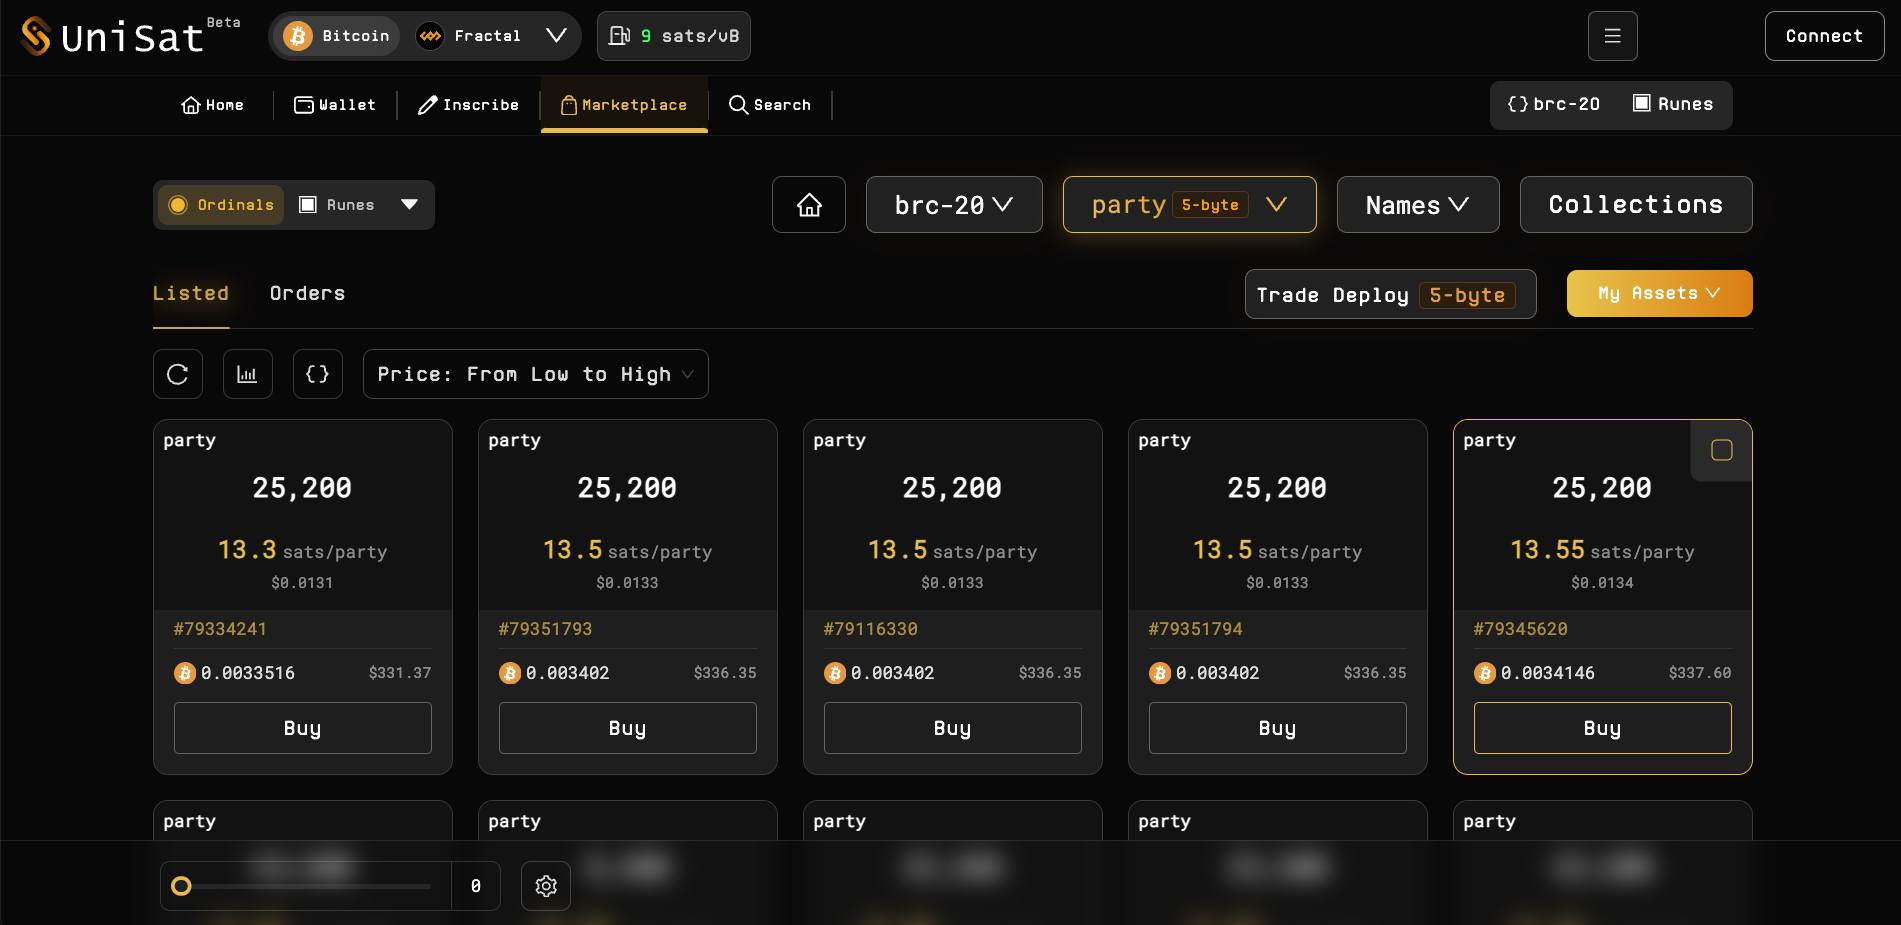This screenshot has width=1901, height=925.
Task: Select the Ordinals toggle option
Action: point(222,205)
